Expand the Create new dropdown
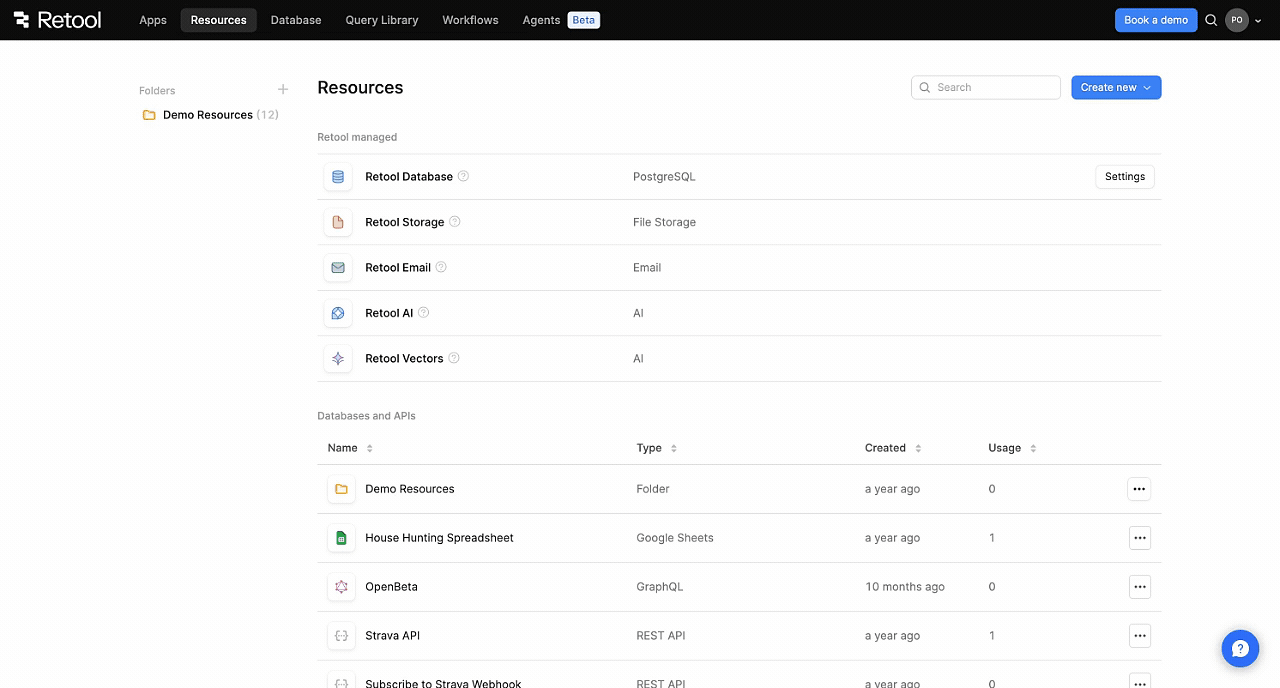 (1116, 88)
